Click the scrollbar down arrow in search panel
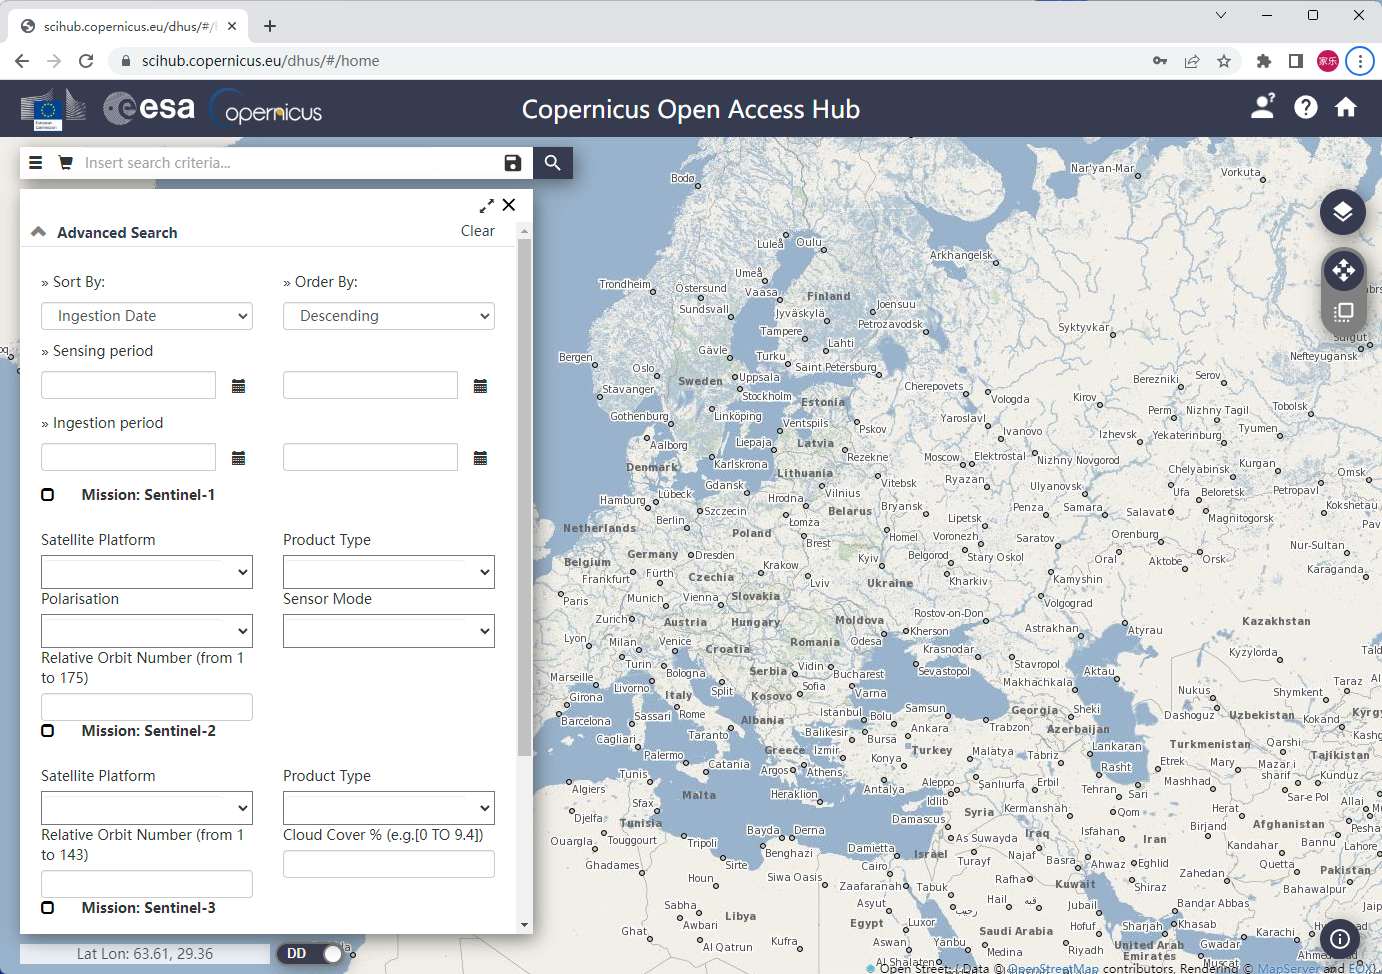The height and width of the screenshot is (974, 1382). click(525, 925)
